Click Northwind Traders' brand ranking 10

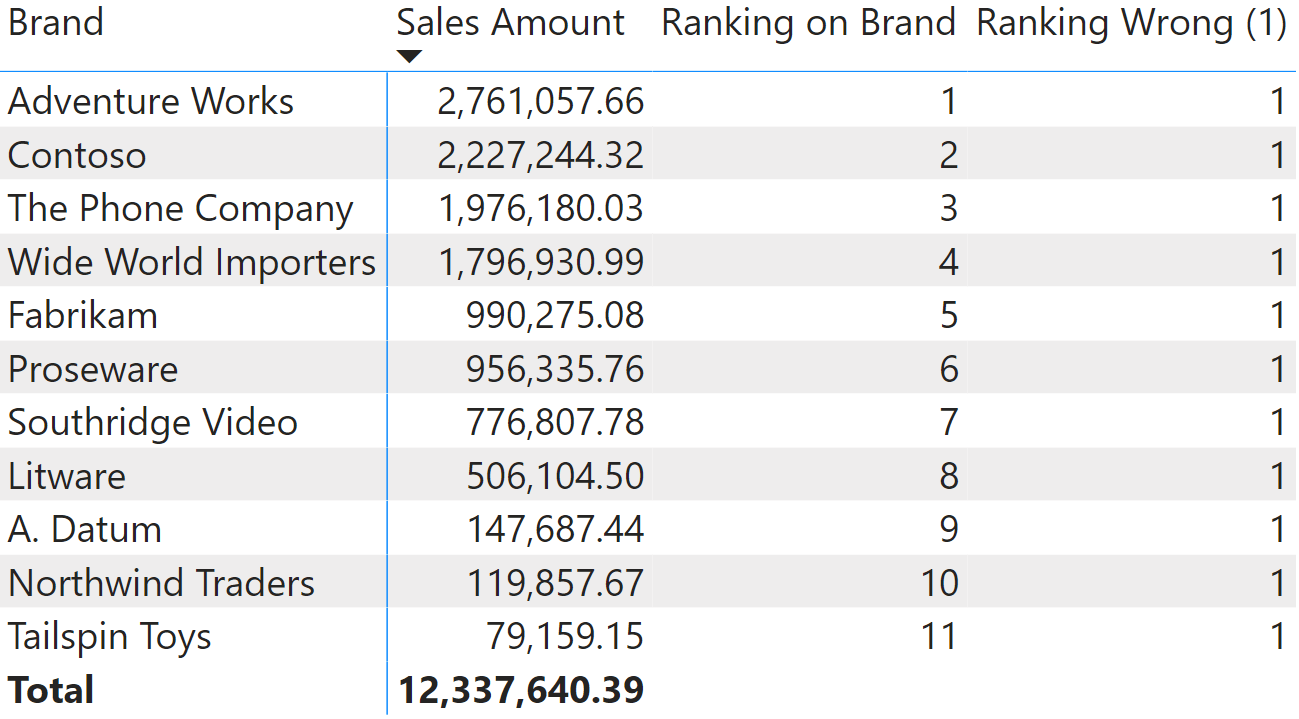(939, 583)
